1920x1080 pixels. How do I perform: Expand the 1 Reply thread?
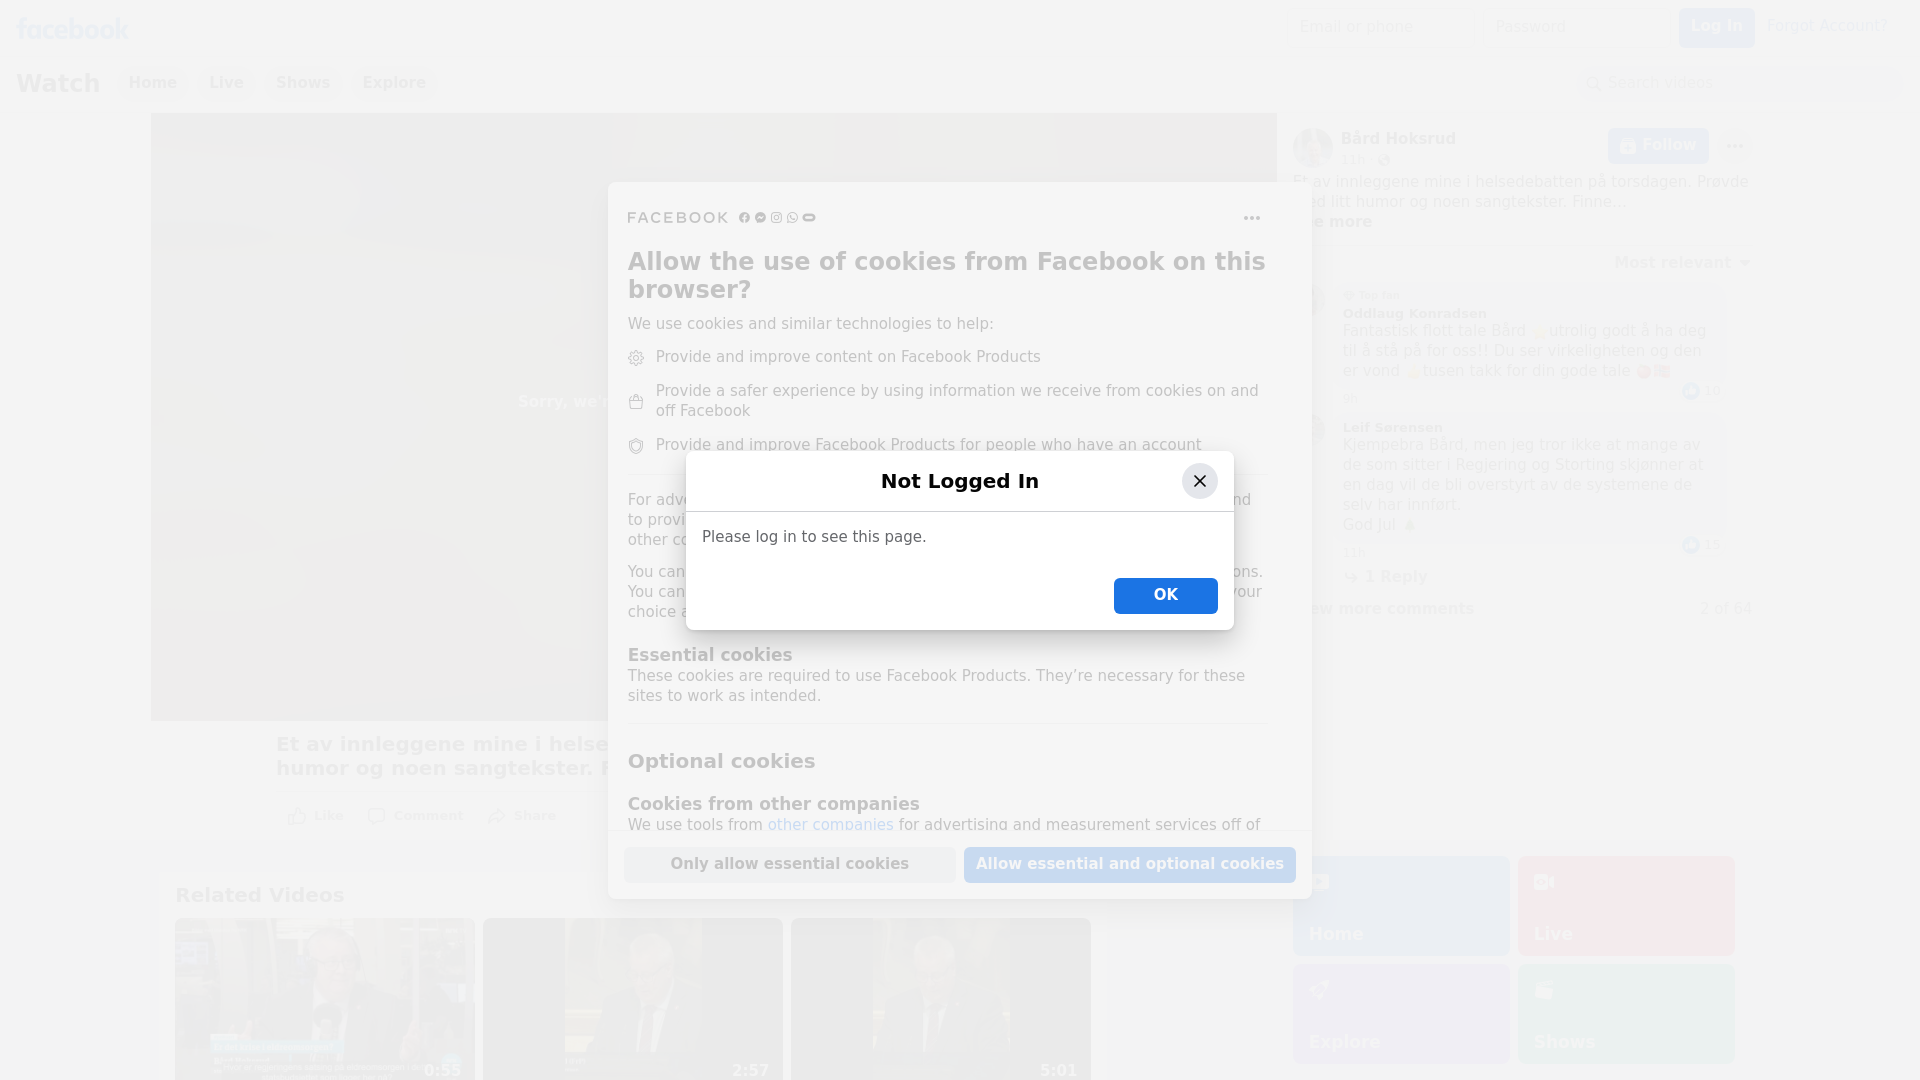pos(1386,577)
